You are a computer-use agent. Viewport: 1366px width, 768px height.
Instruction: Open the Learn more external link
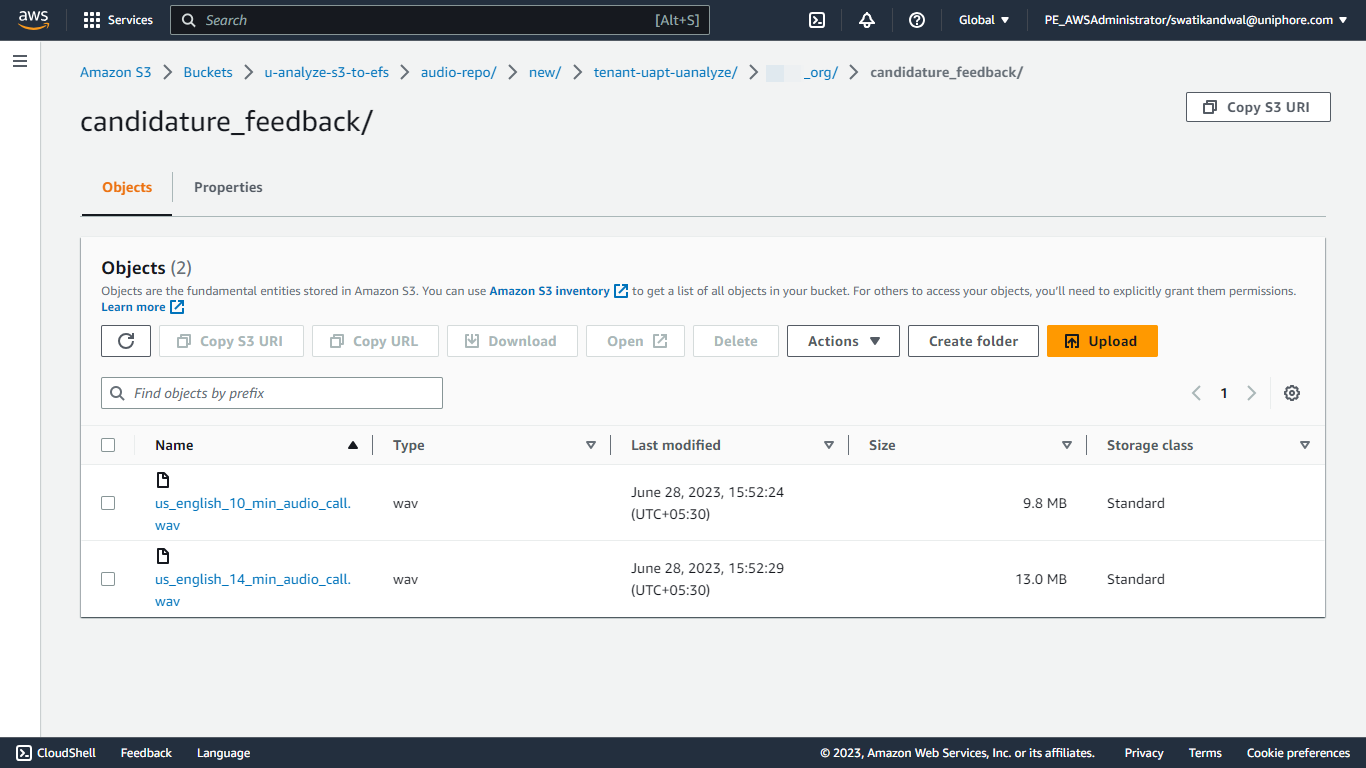coord(143,307)
